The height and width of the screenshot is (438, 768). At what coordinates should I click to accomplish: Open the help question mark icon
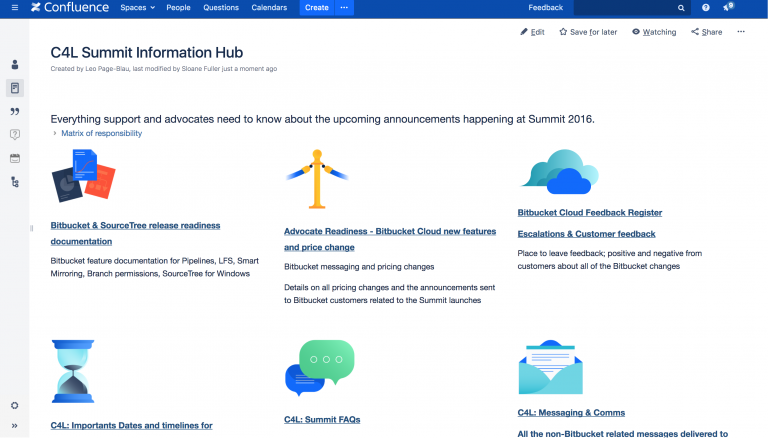(x=706, y=8)
